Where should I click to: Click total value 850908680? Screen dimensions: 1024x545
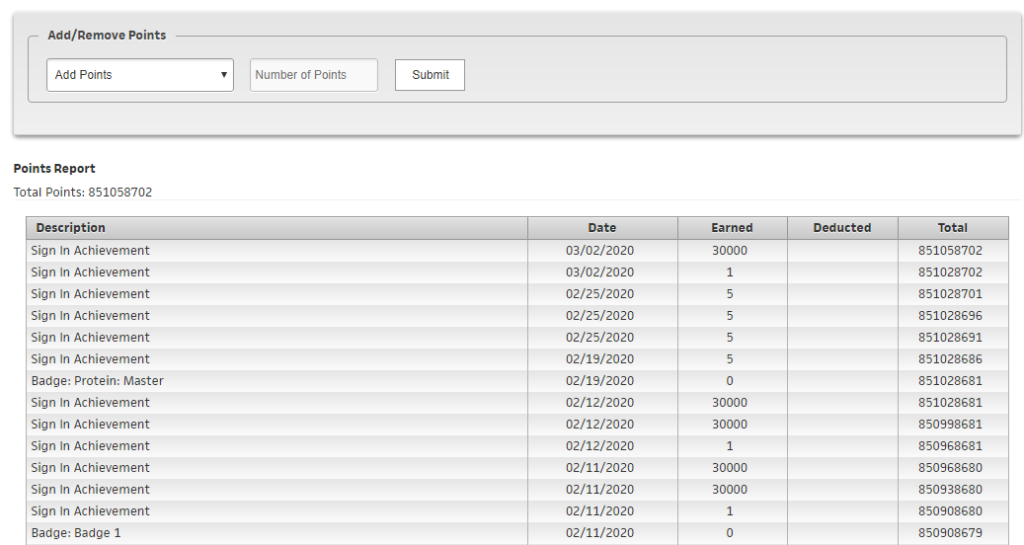pyautogui.click(x=950, y=511)
